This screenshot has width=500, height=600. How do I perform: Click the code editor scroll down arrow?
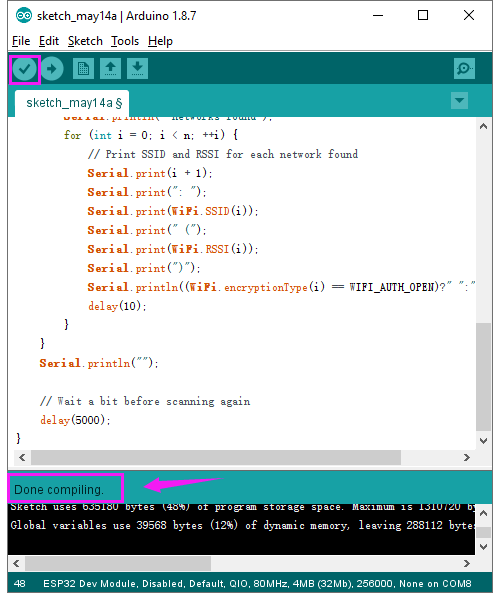[x=484, y=441]
